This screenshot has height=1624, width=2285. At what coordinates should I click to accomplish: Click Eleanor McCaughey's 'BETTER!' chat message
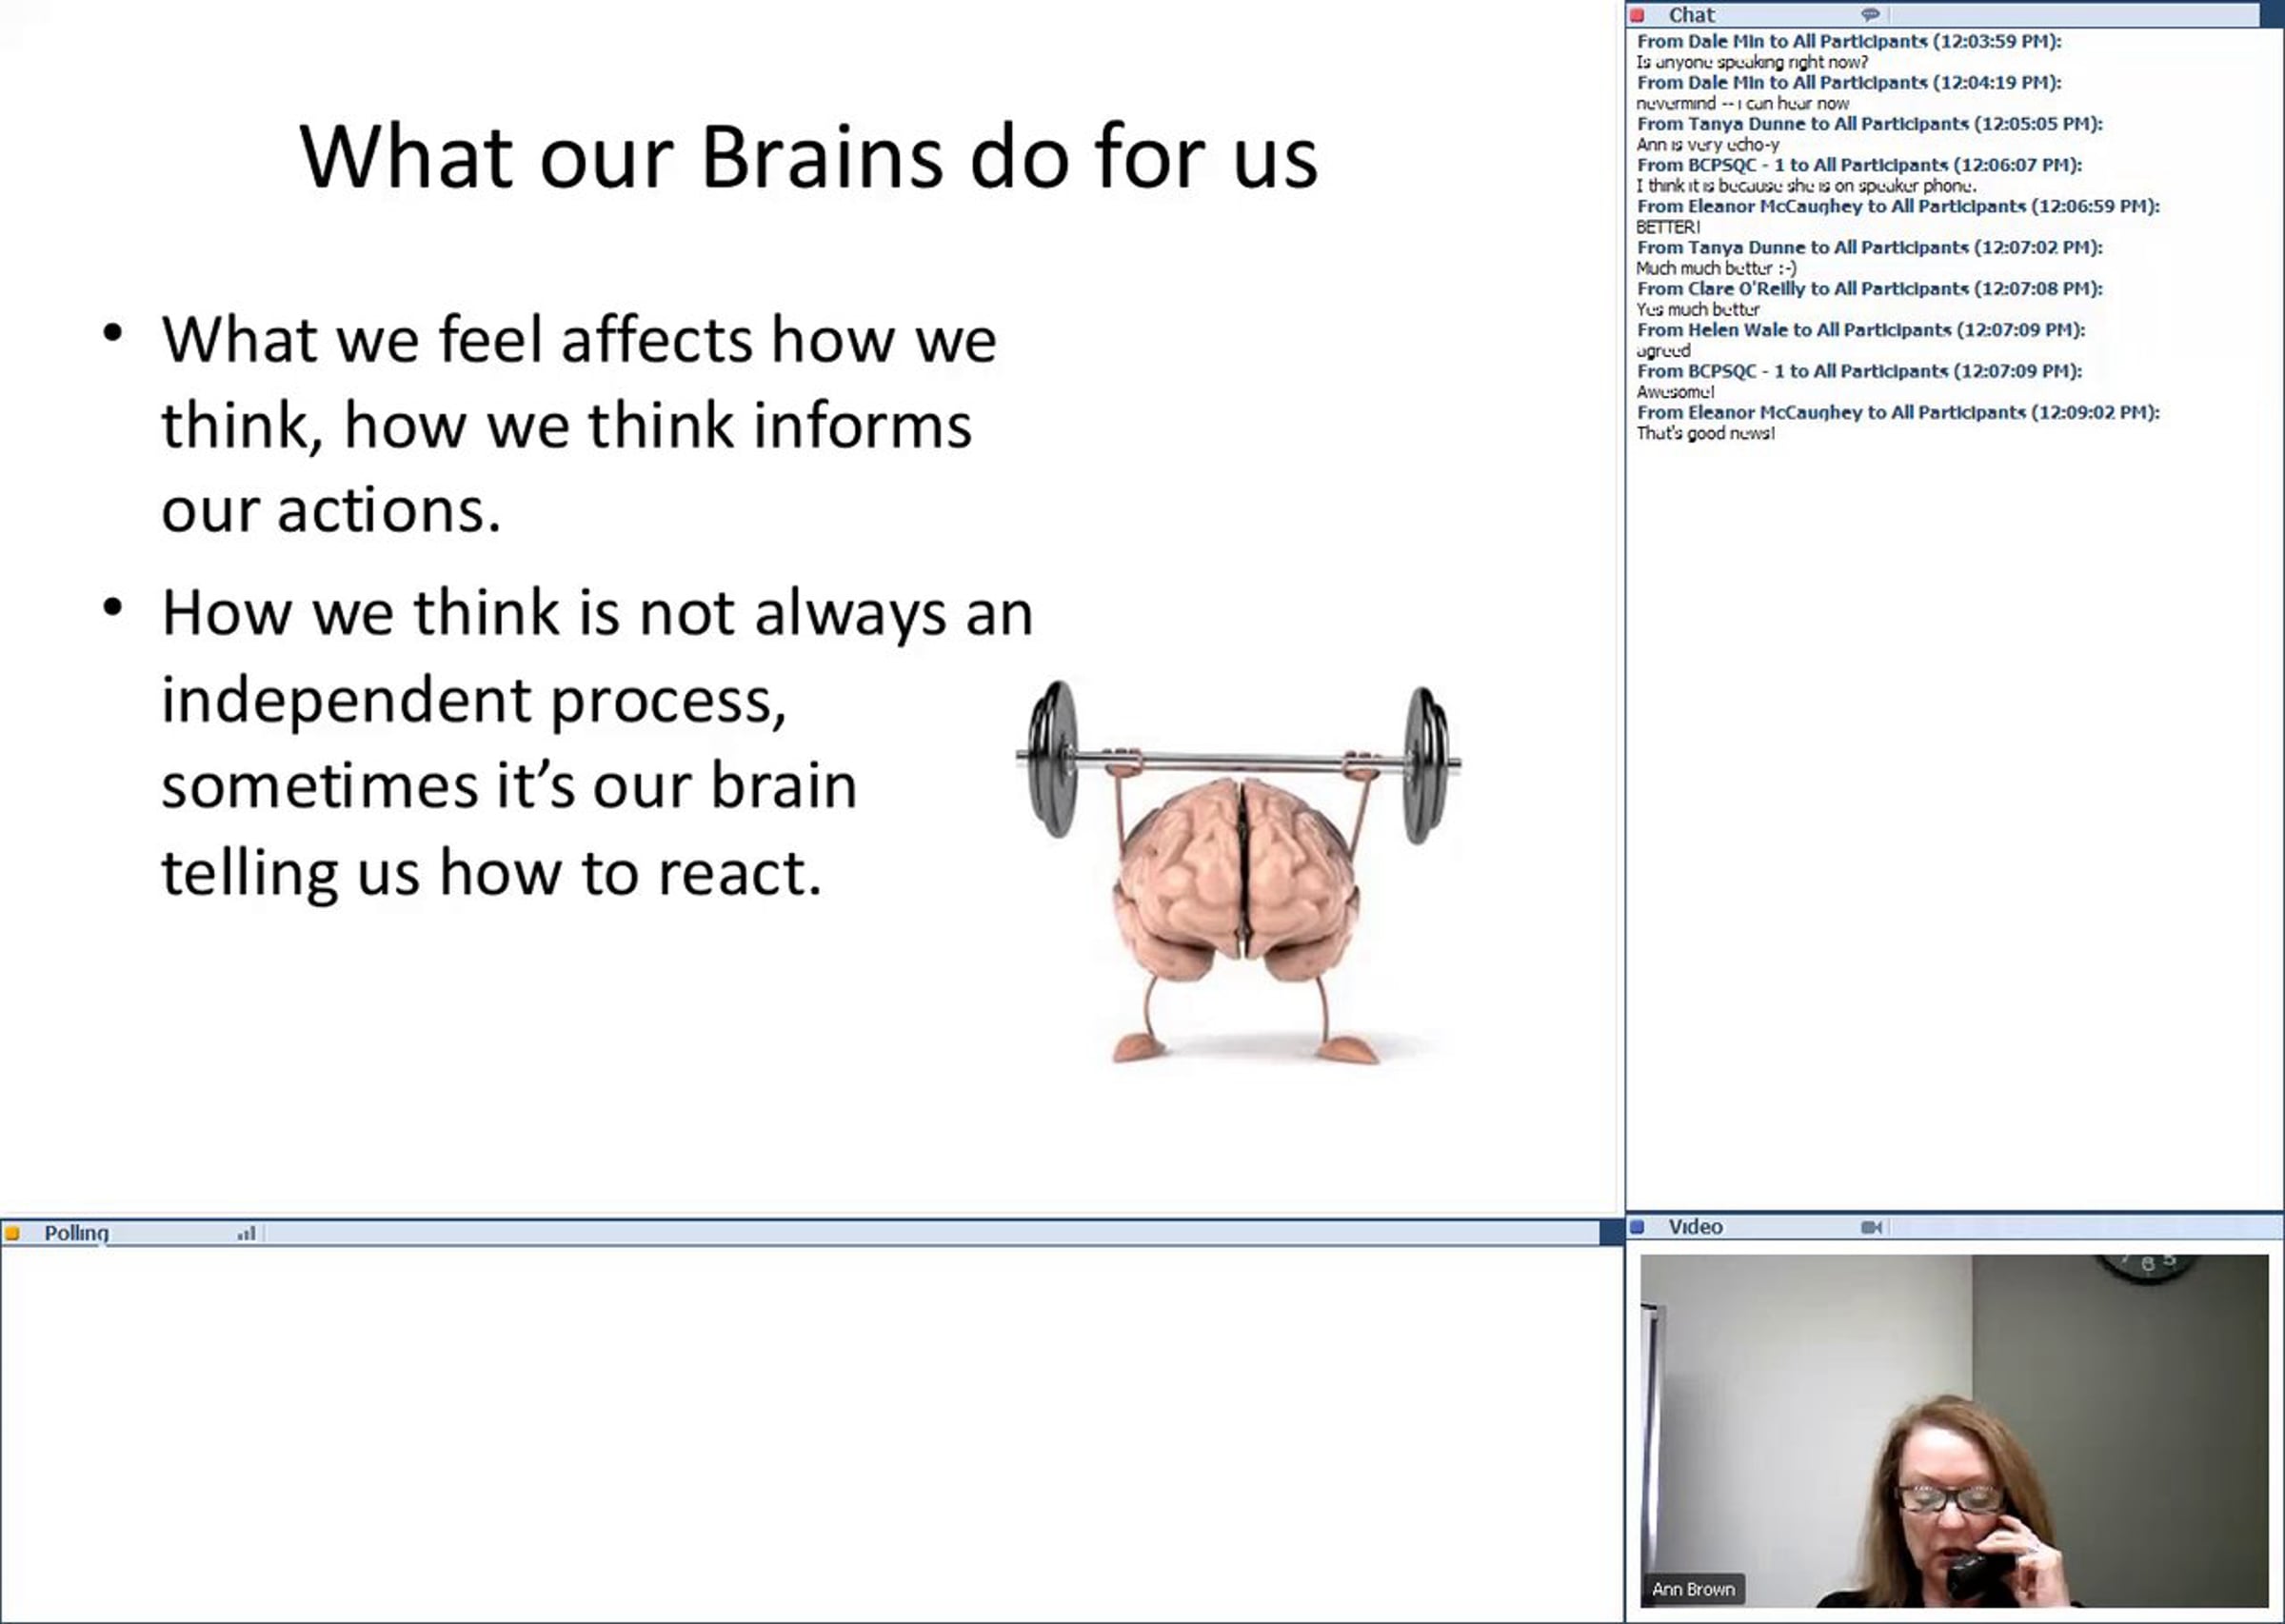1667,227
